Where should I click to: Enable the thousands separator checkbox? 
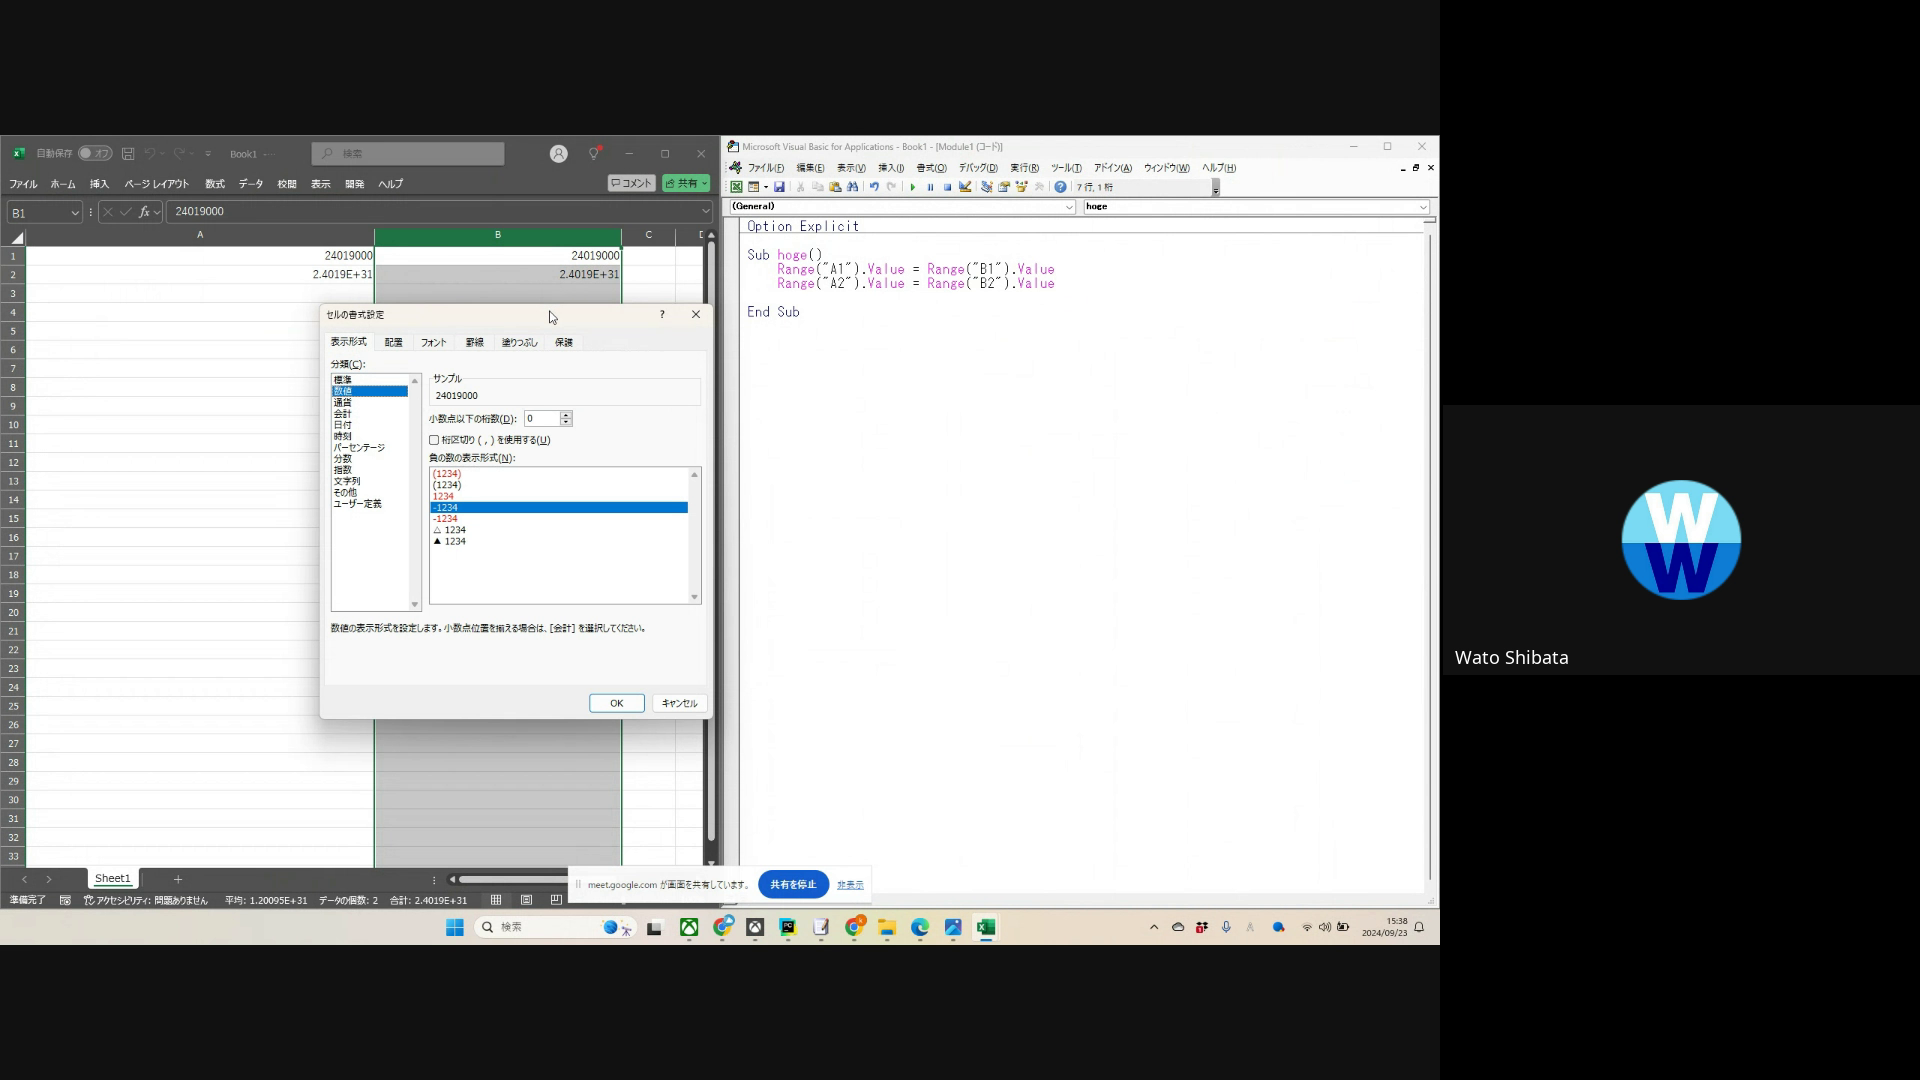434,440
